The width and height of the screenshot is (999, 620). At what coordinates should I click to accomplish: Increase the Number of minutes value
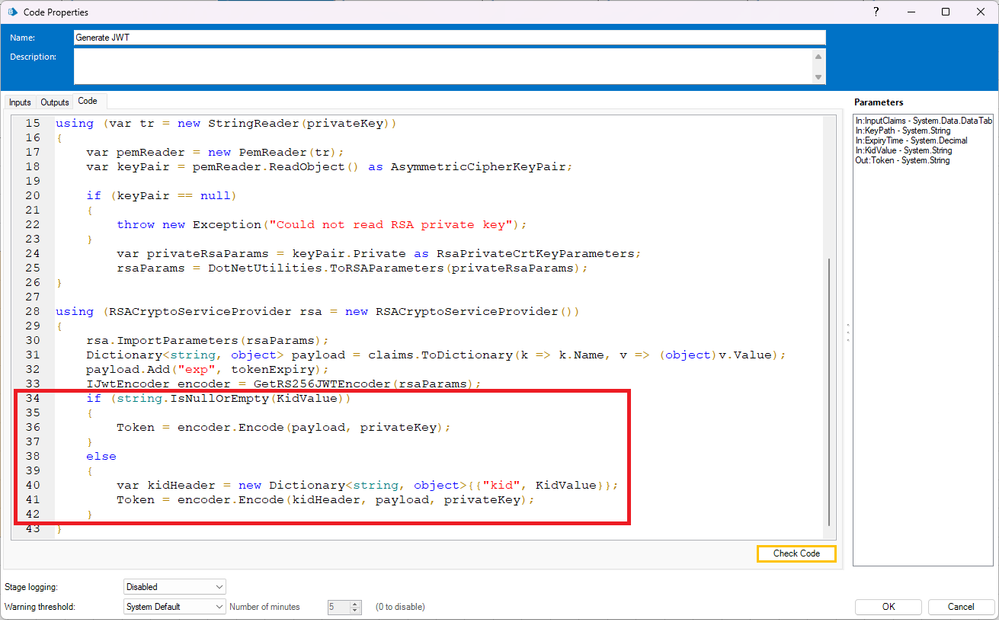tap(355, 603)
